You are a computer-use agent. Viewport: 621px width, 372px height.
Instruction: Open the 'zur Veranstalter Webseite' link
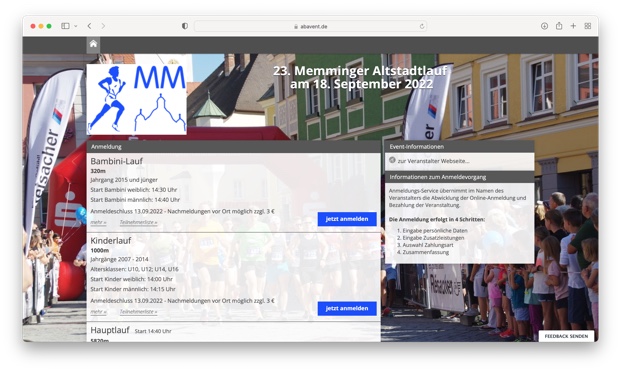(x=433, y=161)
